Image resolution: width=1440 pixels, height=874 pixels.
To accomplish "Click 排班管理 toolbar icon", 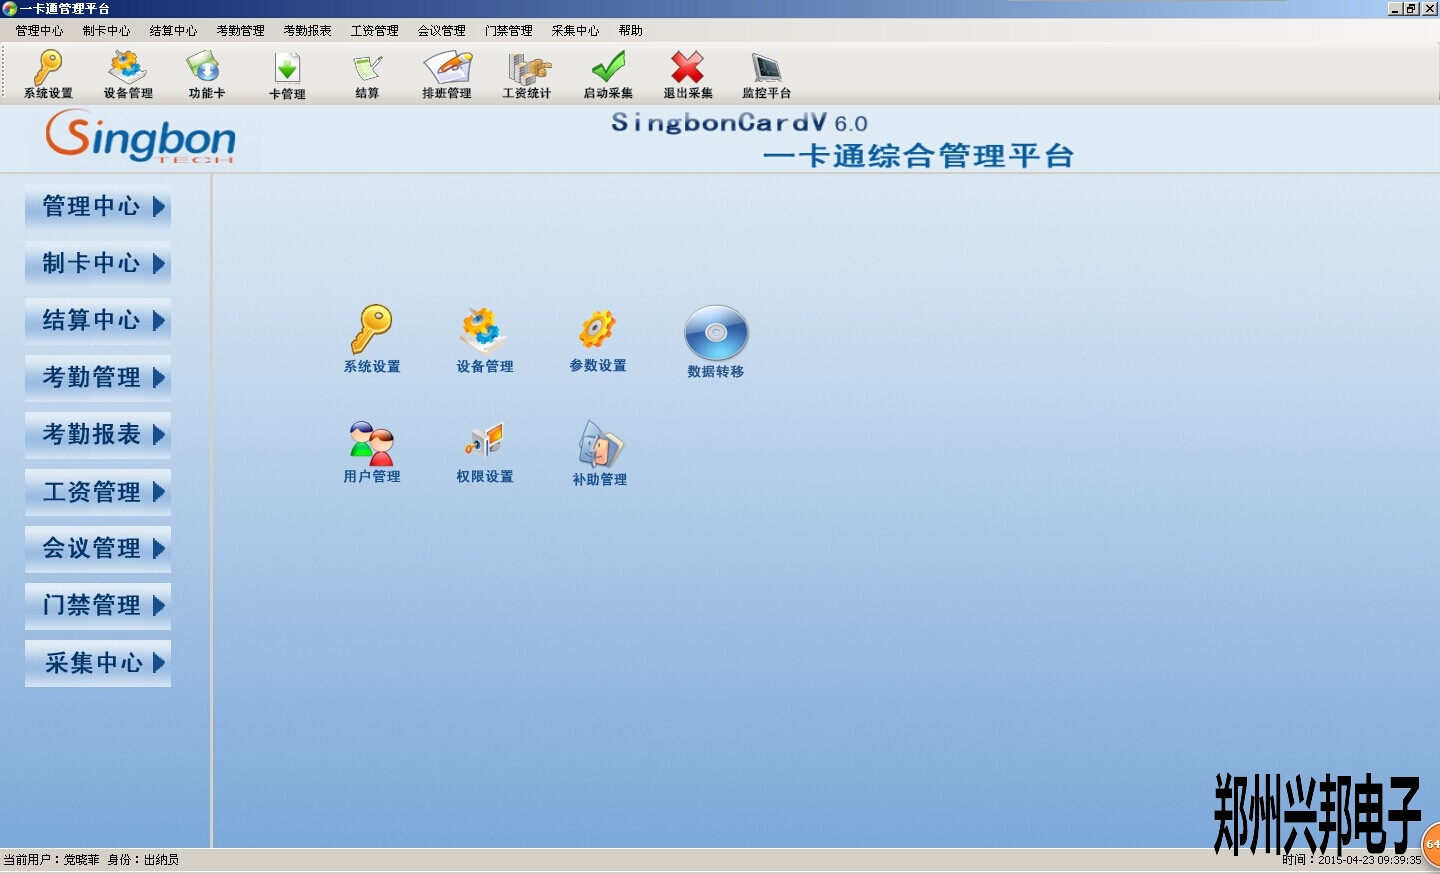I will click(447, 75).
